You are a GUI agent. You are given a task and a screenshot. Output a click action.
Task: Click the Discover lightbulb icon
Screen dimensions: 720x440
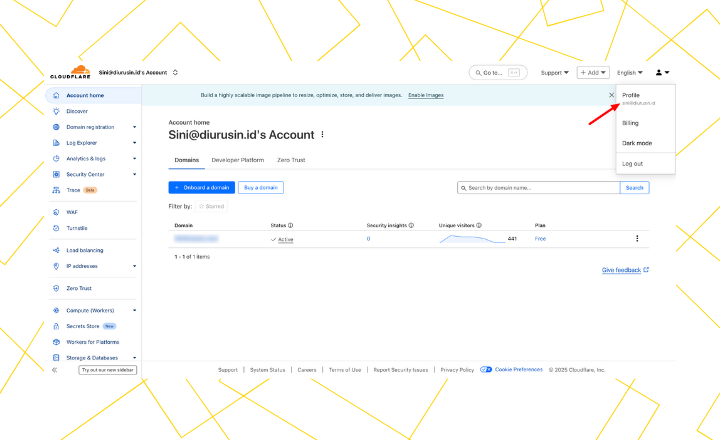coord(56,111)
